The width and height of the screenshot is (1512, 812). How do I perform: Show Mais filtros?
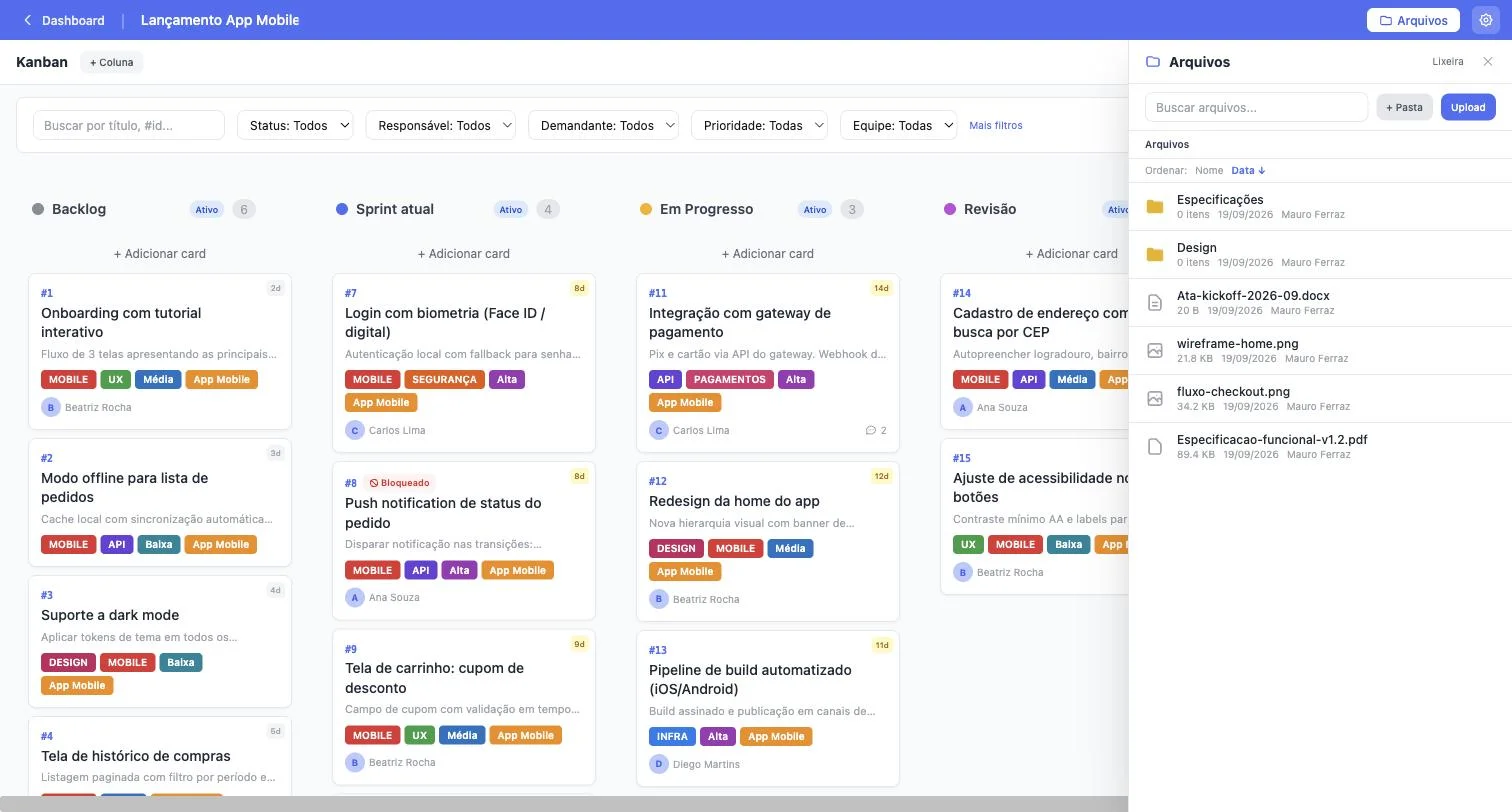996,125
